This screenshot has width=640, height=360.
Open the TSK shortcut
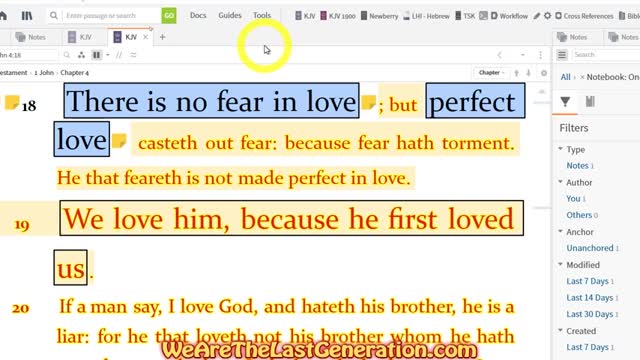[x=465, y=16]
